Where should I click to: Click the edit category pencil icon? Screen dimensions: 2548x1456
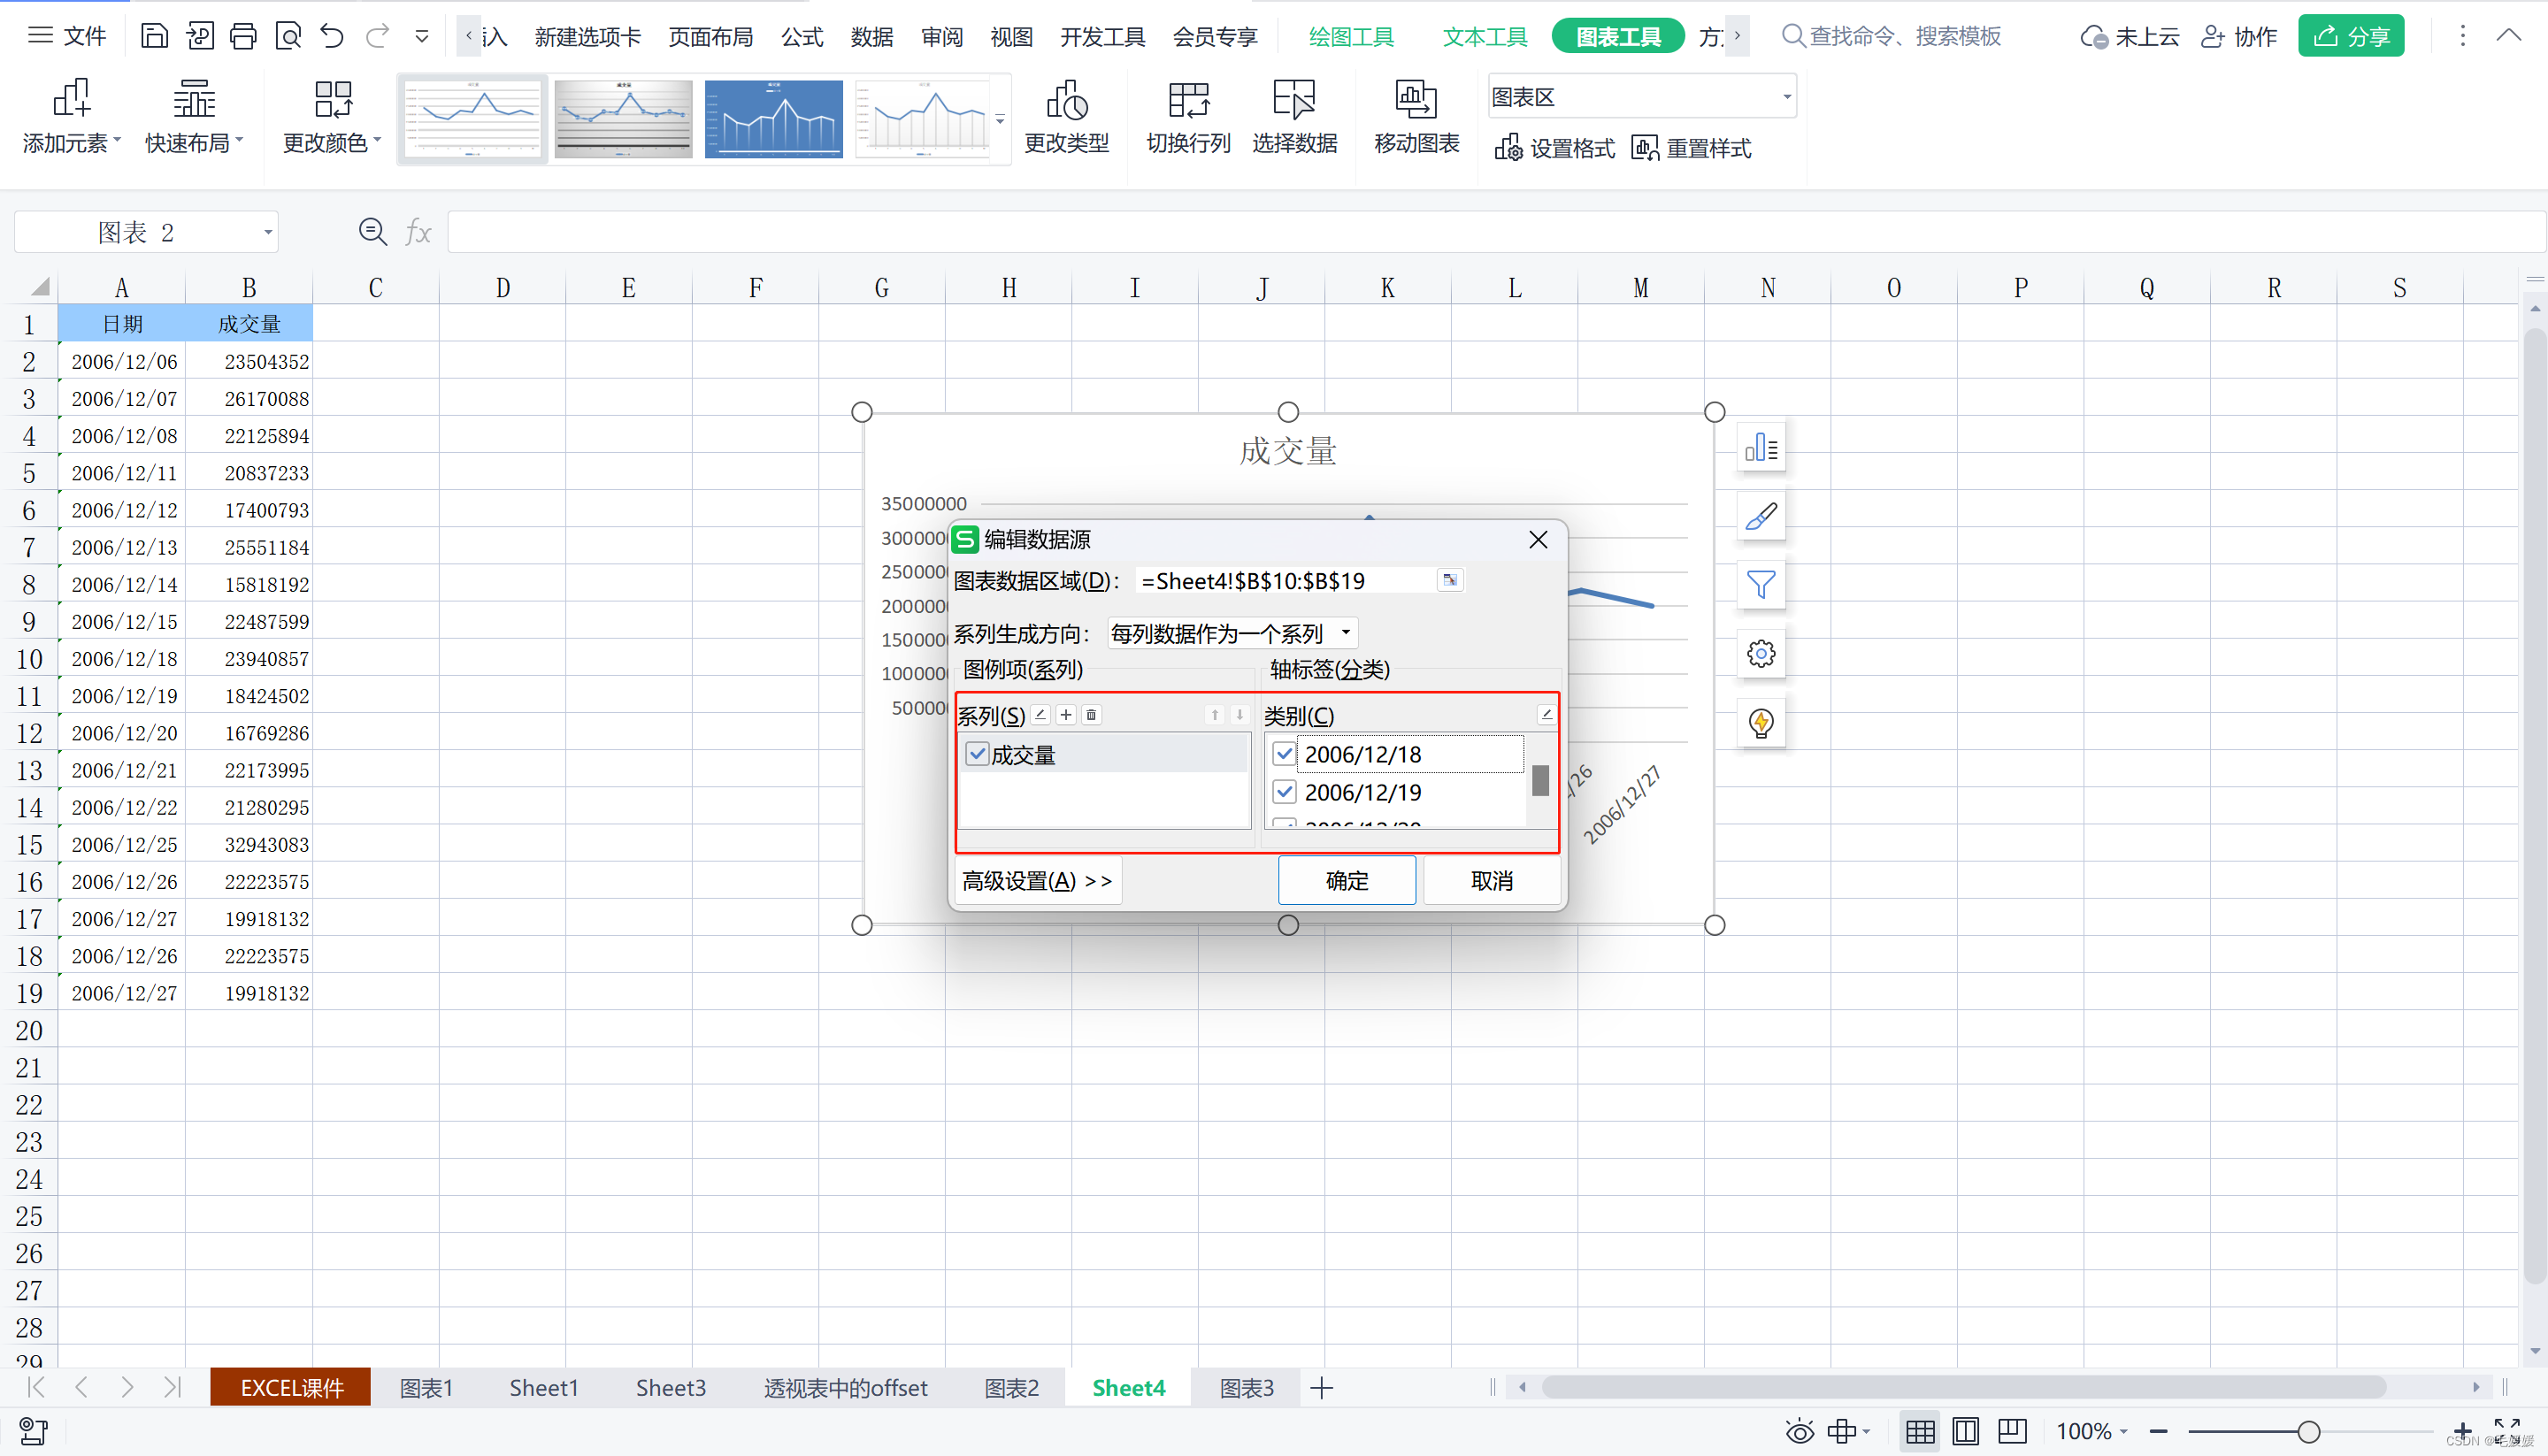(x=1546, y=715)
